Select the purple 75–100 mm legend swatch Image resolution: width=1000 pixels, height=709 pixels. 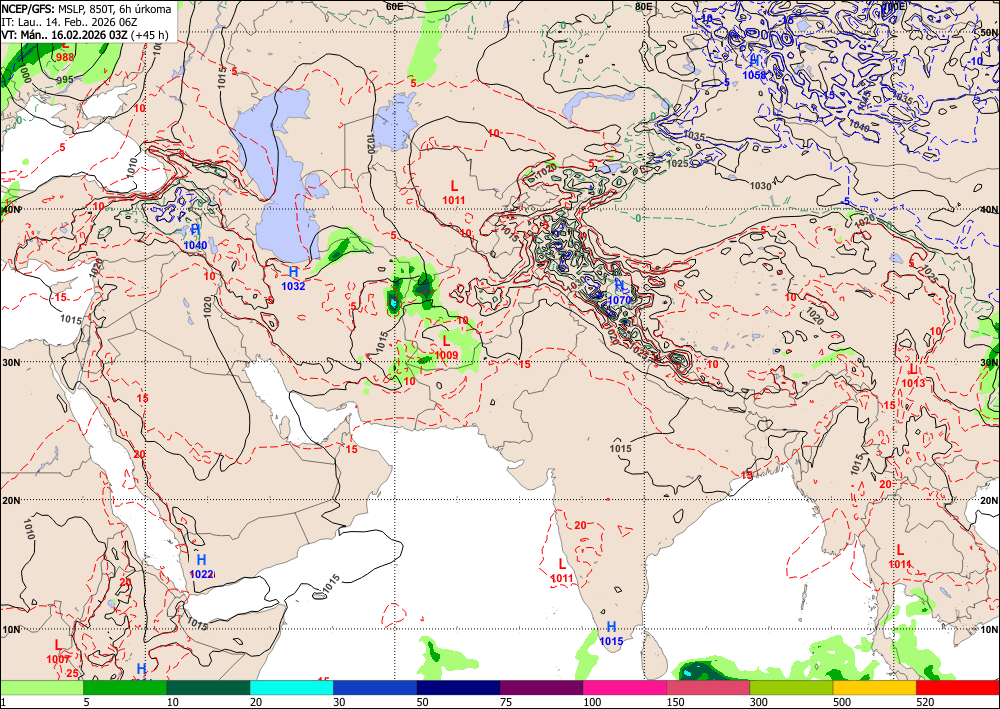point(541,688)
